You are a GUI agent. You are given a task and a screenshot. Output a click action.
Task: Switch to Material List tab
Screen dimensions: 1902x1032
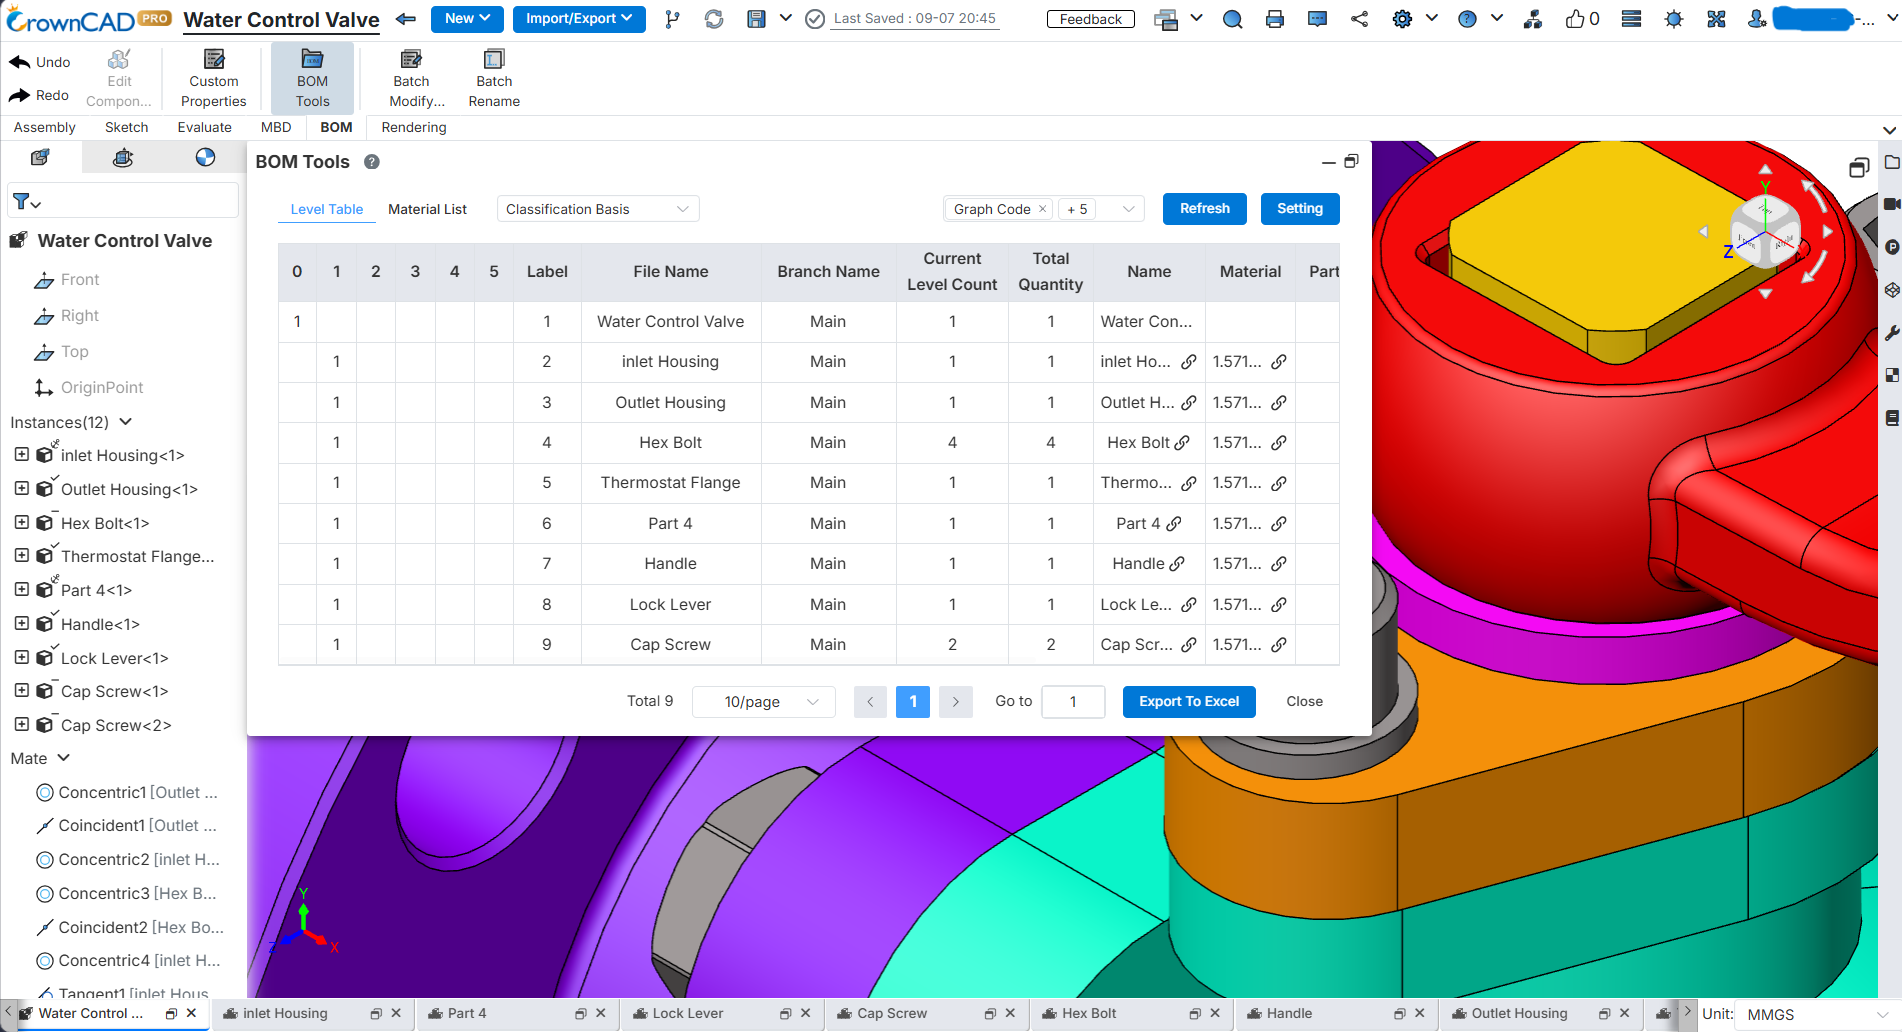[427, 209]
